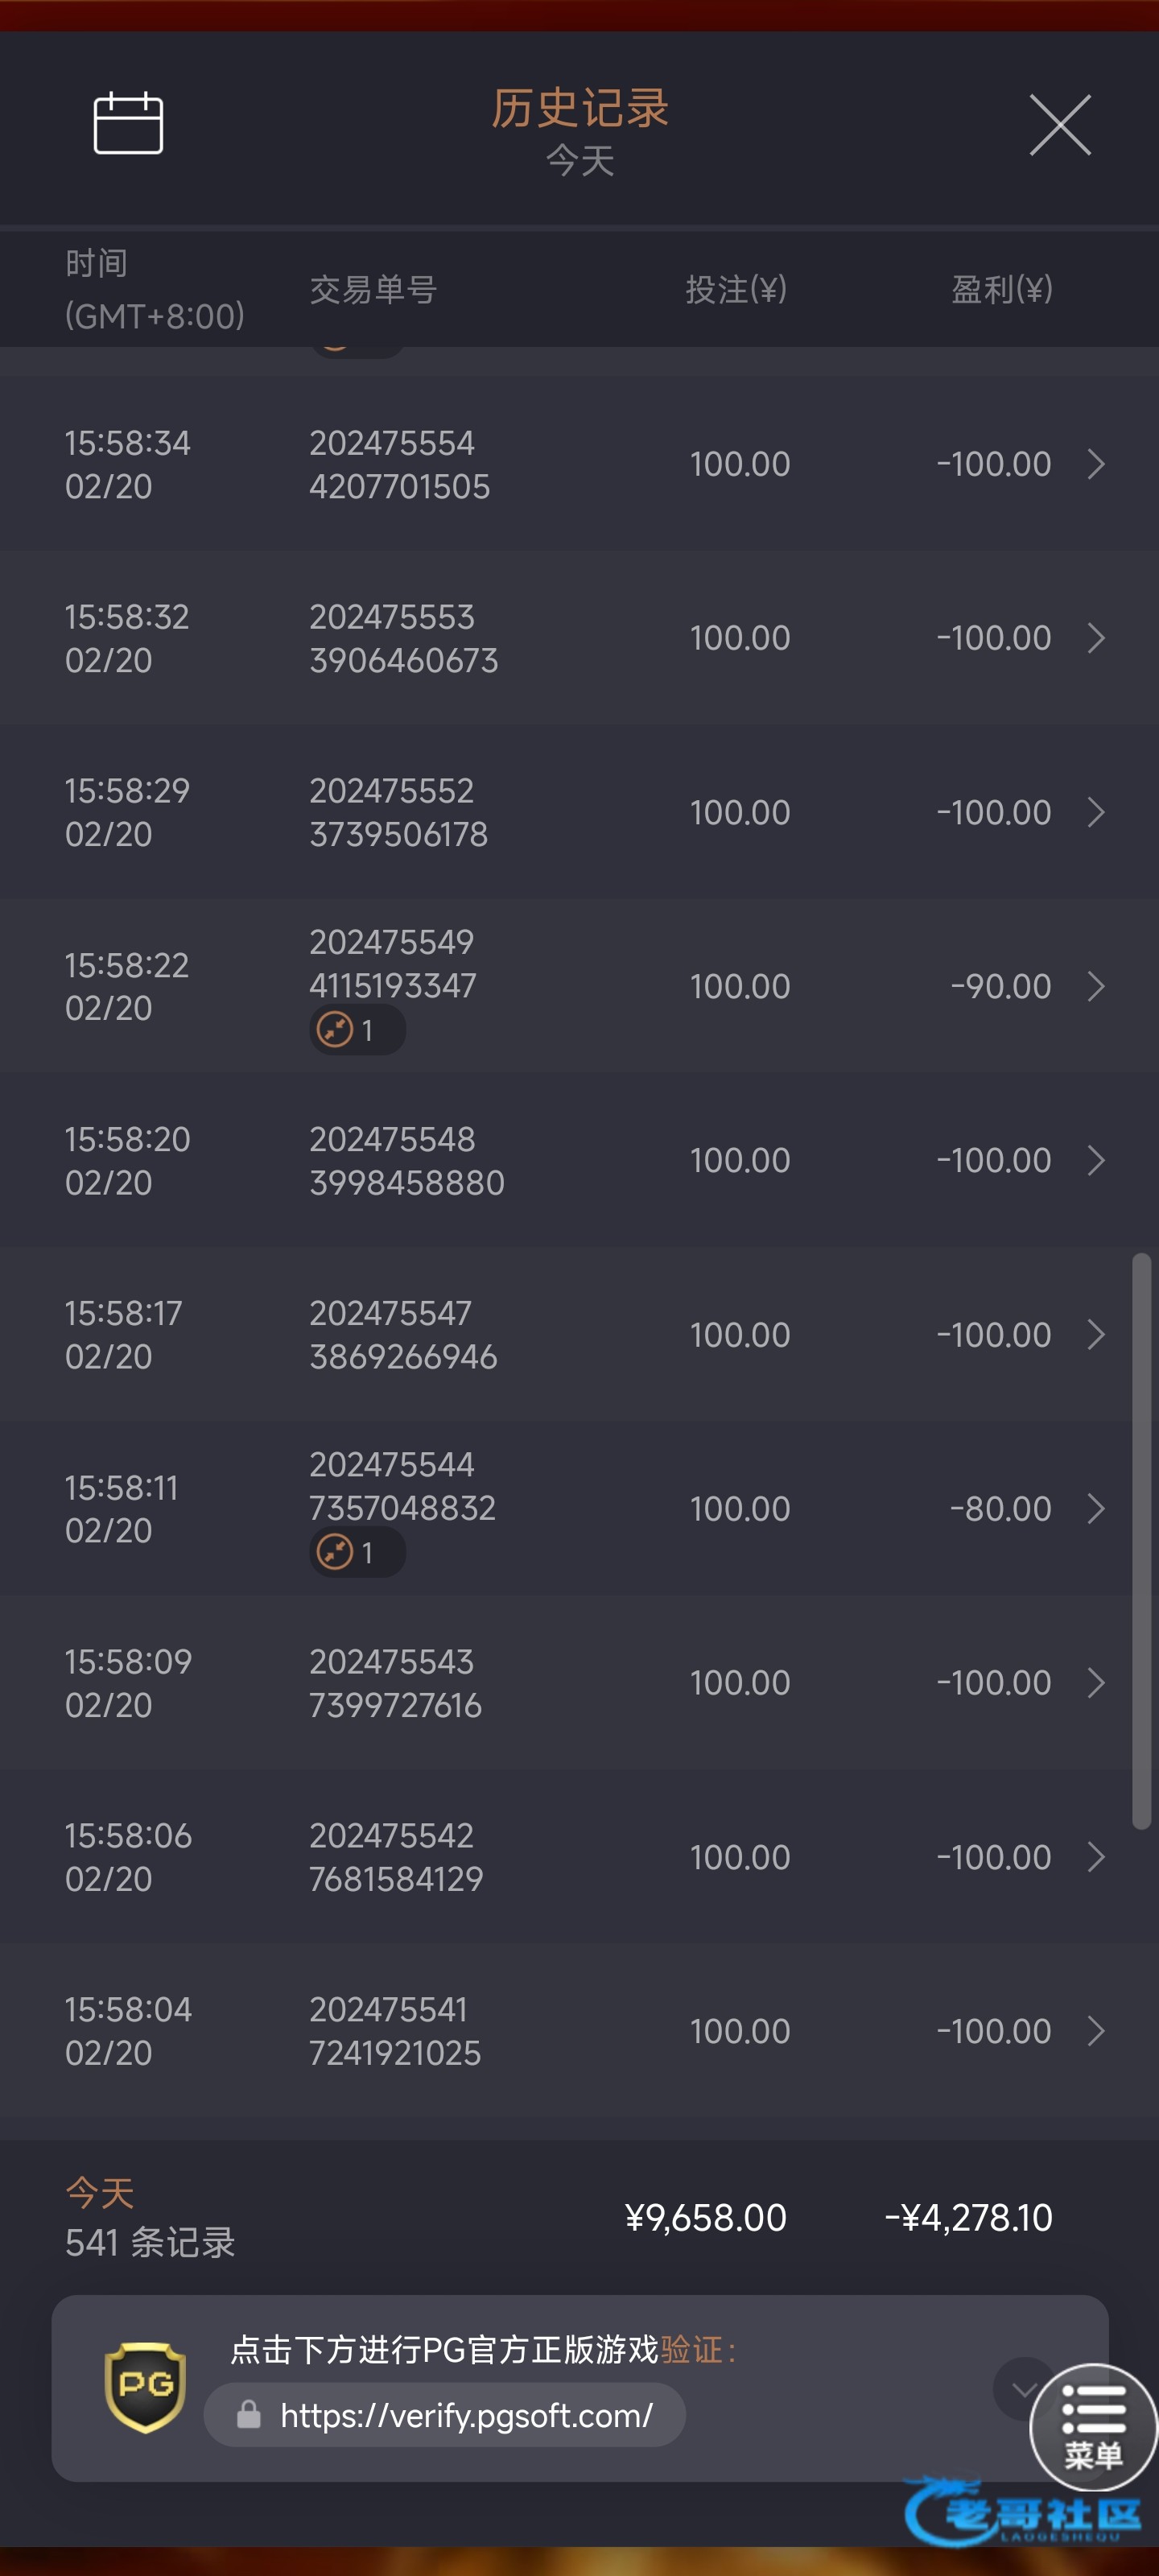Open the floating 菜单 menu button
The width and height of the screenshot is (1159, 2576).
coord(1093,2426)
